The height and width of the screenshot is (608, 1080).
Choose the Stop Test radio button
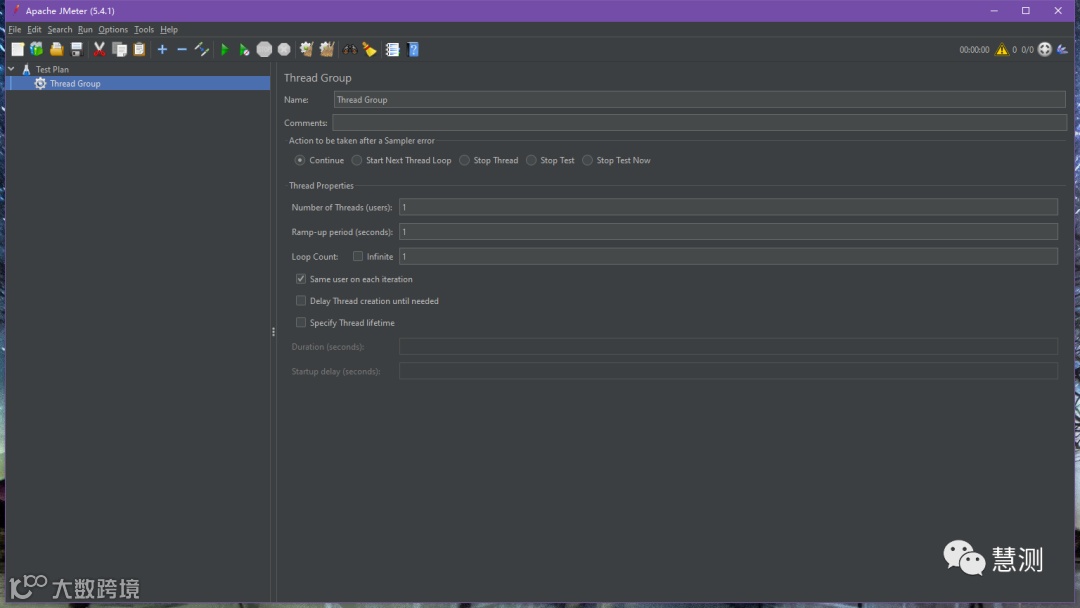click(531, 160)
